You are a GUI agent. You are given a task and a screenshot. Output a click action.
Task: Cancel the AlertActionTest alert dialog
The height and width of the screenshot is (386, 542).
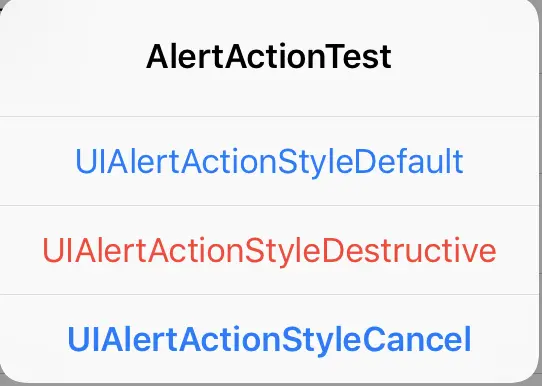coord(269,339)
